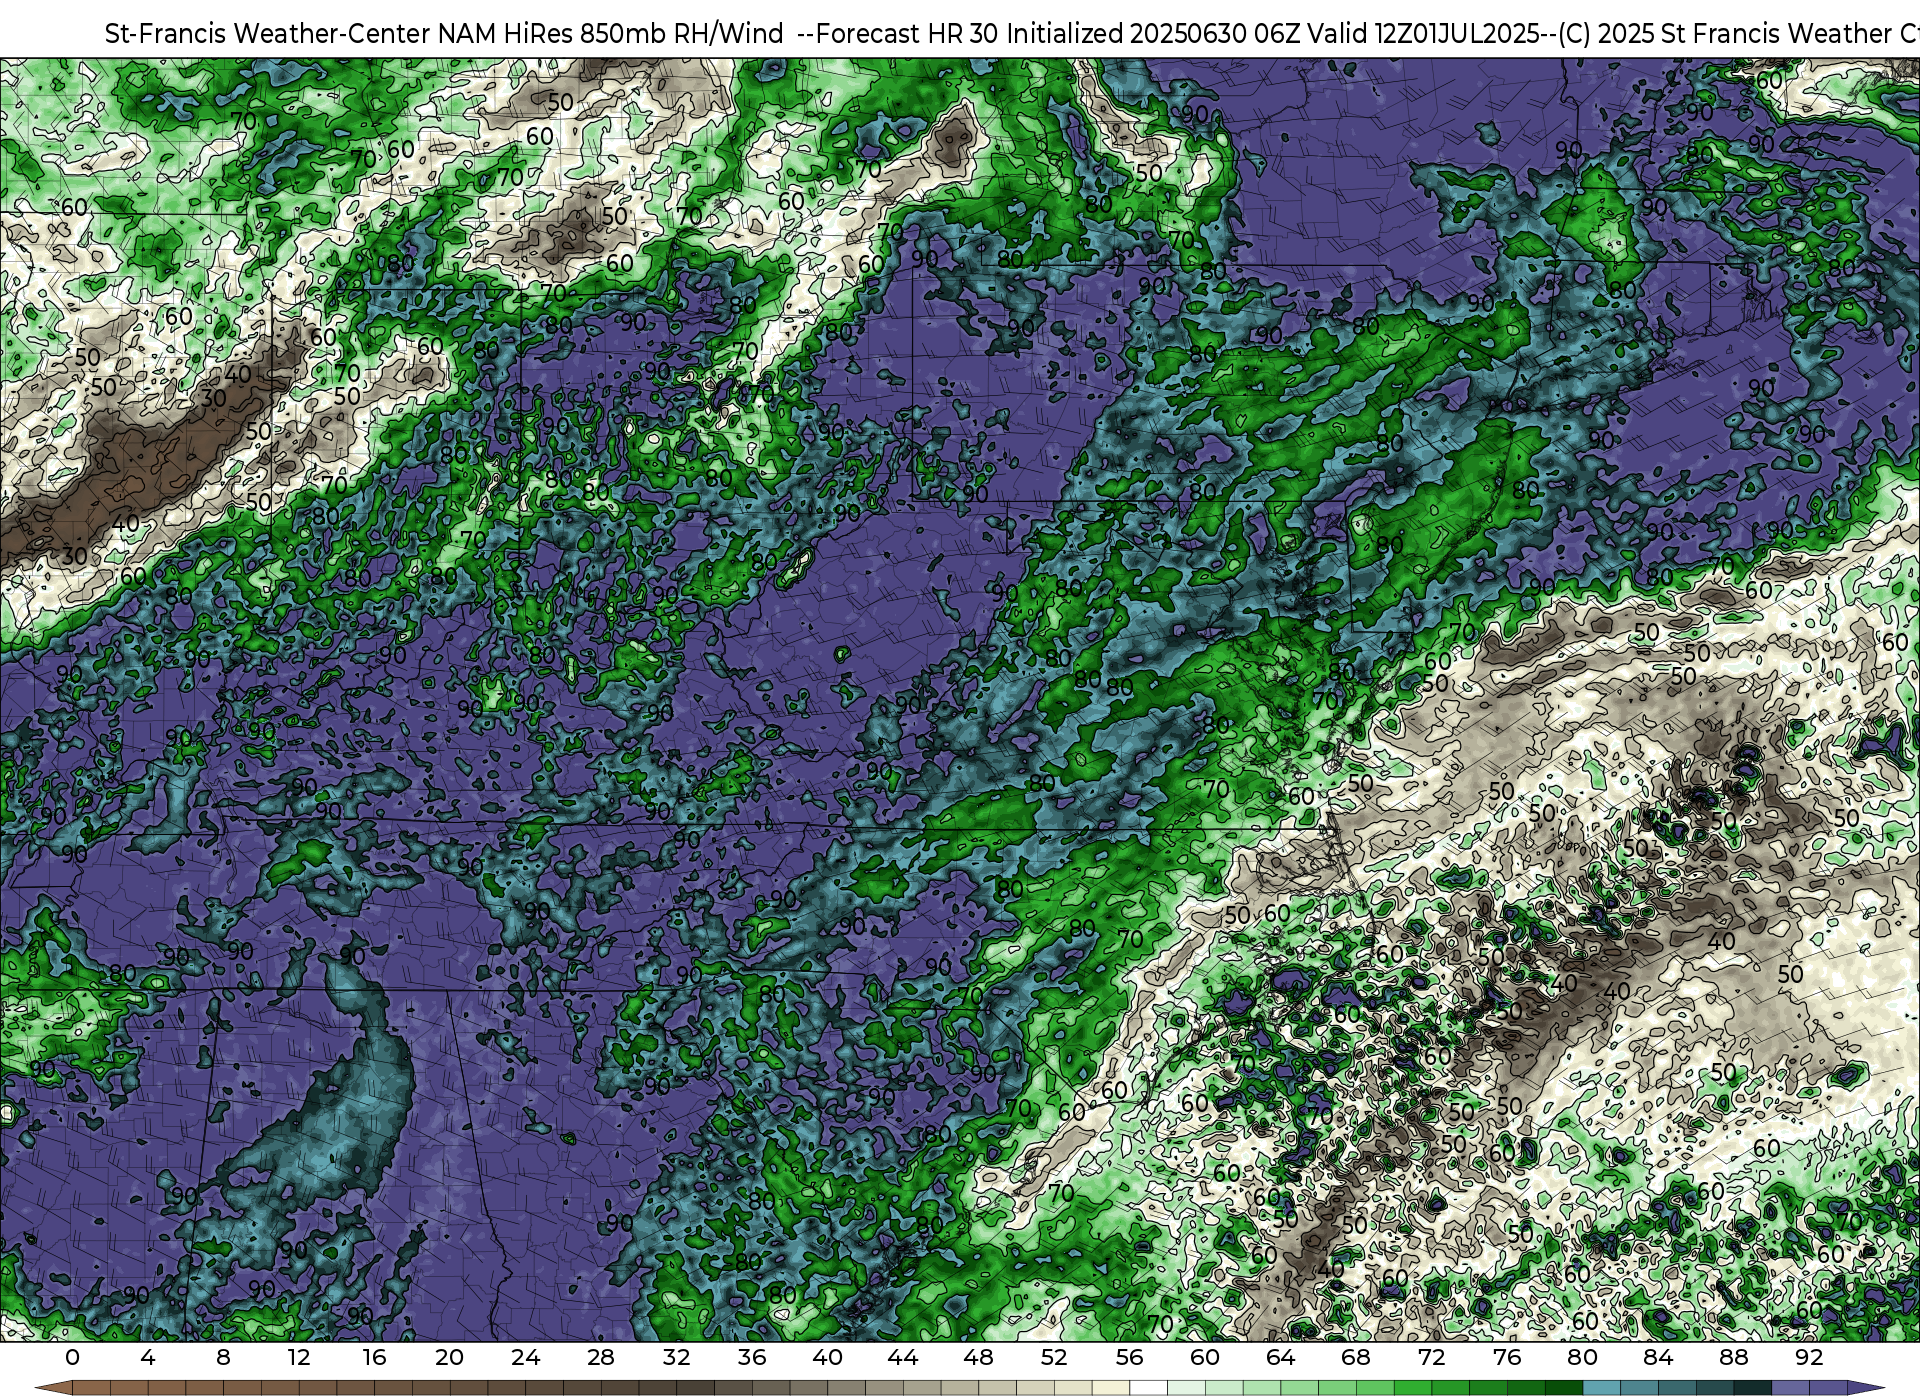Screen dimensions: 1920x1400
Task: Click the colorbar tick label "4"
Action: click(x=148, y=1358)
